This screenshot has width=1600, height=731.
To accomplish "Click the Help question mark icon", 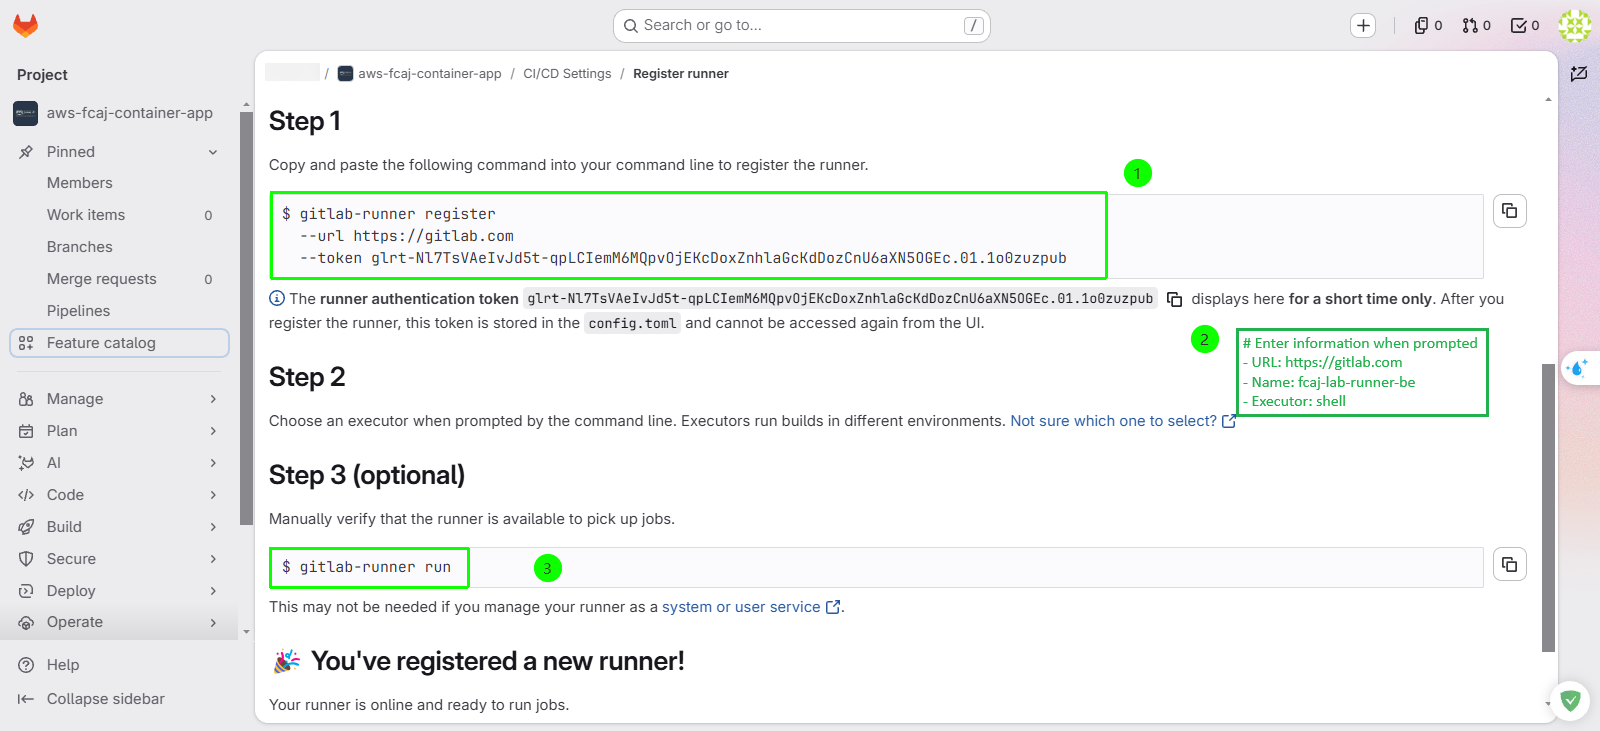I will (x=26, y=665).
